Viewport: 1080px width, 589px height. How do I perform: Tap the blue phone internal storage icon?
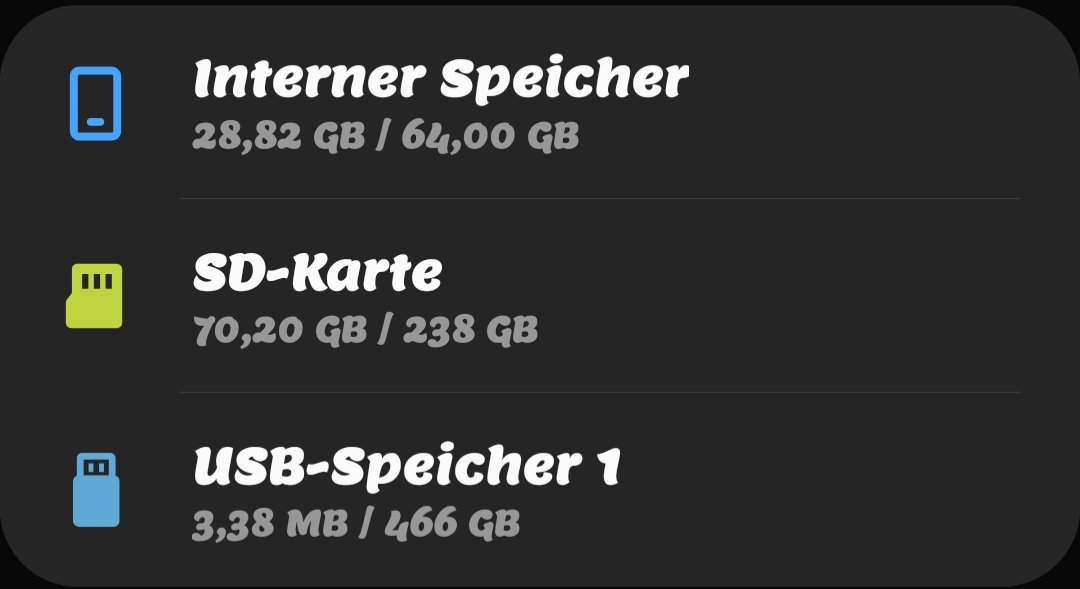point(96,103)
